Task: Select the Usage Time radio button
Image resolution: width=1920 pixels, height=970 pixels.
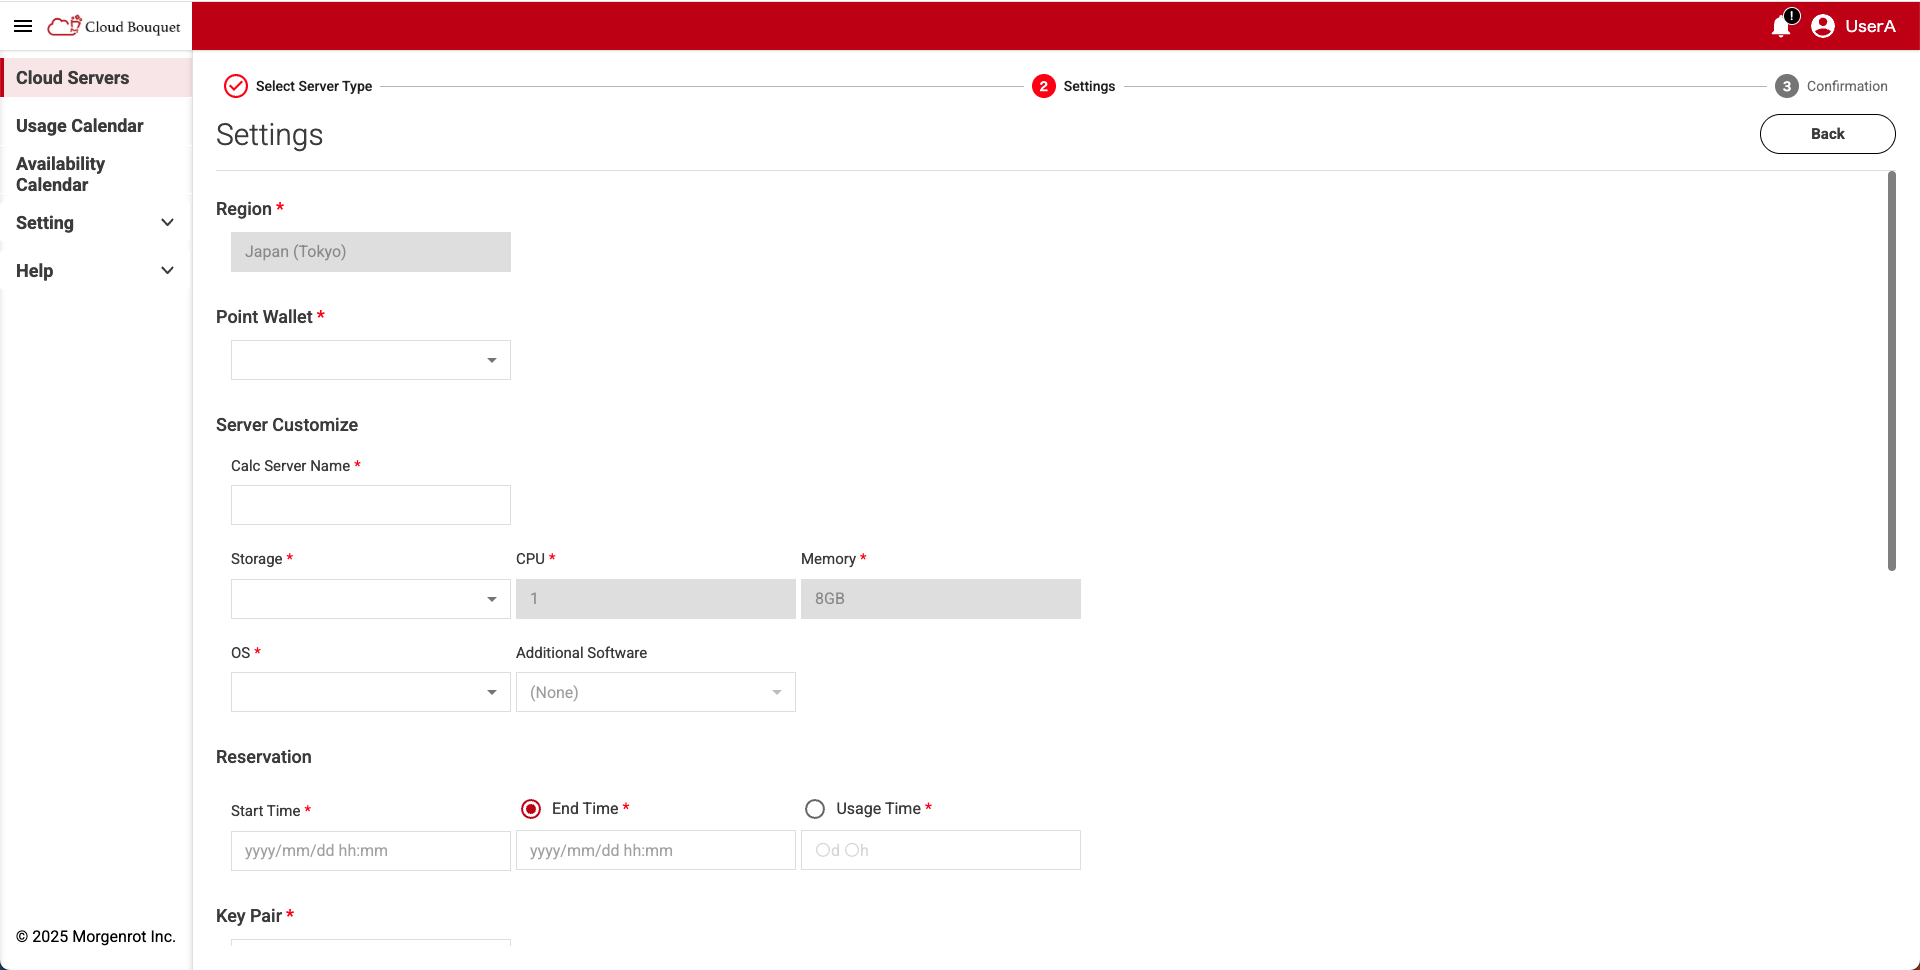Action: (815, 808)
